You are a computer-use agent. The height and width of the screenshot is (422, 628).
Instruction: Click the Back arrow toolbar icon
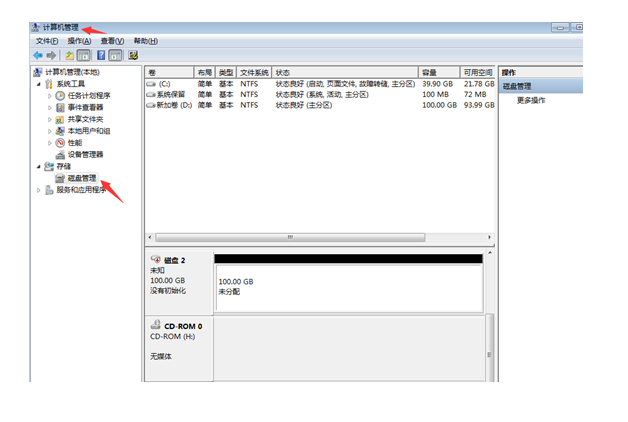click(x=38, y=55)
